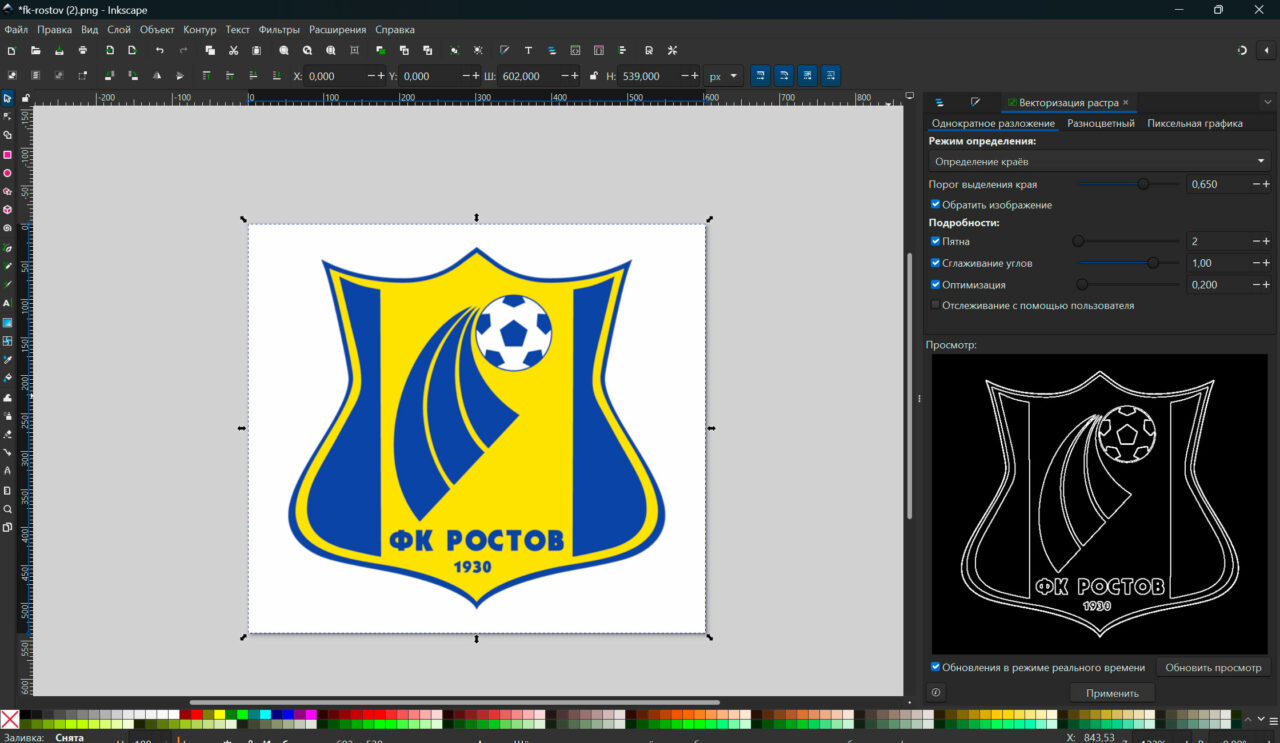Open Text and Font dialog
Screen dimensions: 1280x743
(x=528, y=50)
